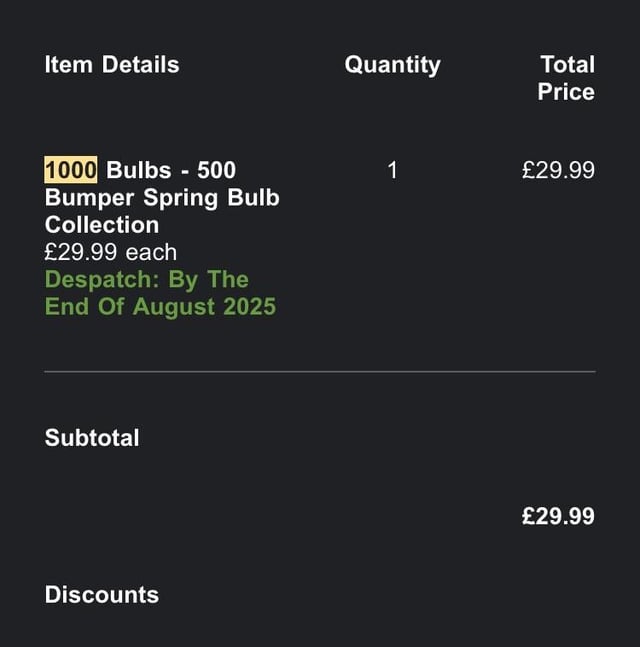Select the green Despatch date notice

[x=160, y=293]
